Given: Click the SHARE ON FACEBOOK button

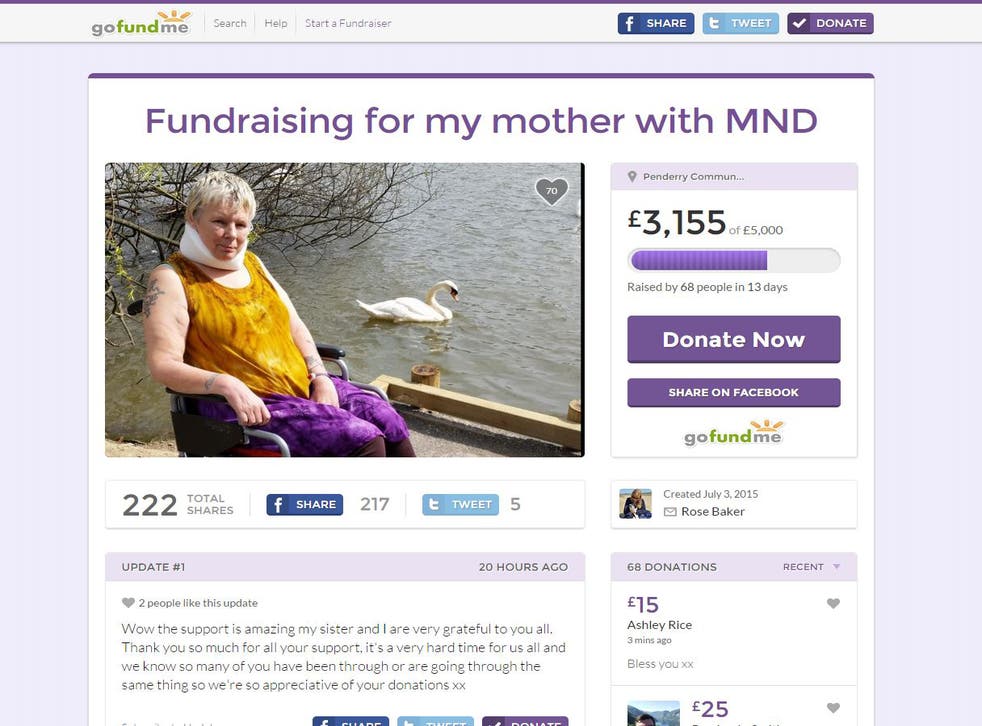Looking at the screenshot, I should pos(734,393).
